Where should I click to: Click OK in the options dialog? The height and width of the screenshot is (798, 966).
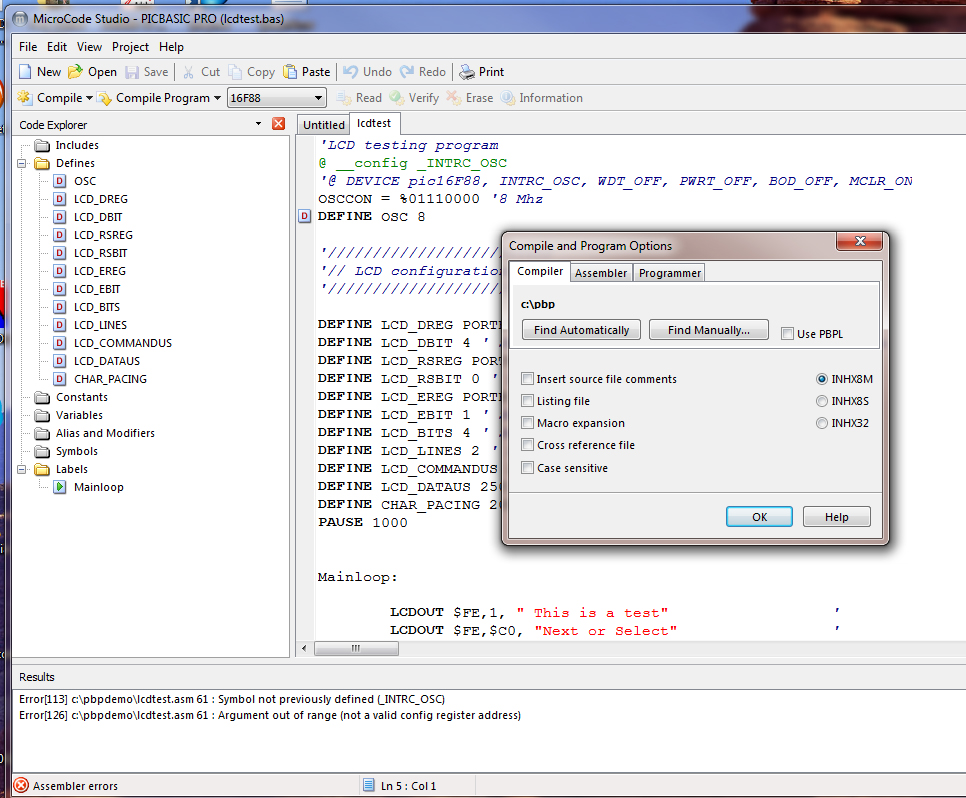759,516
